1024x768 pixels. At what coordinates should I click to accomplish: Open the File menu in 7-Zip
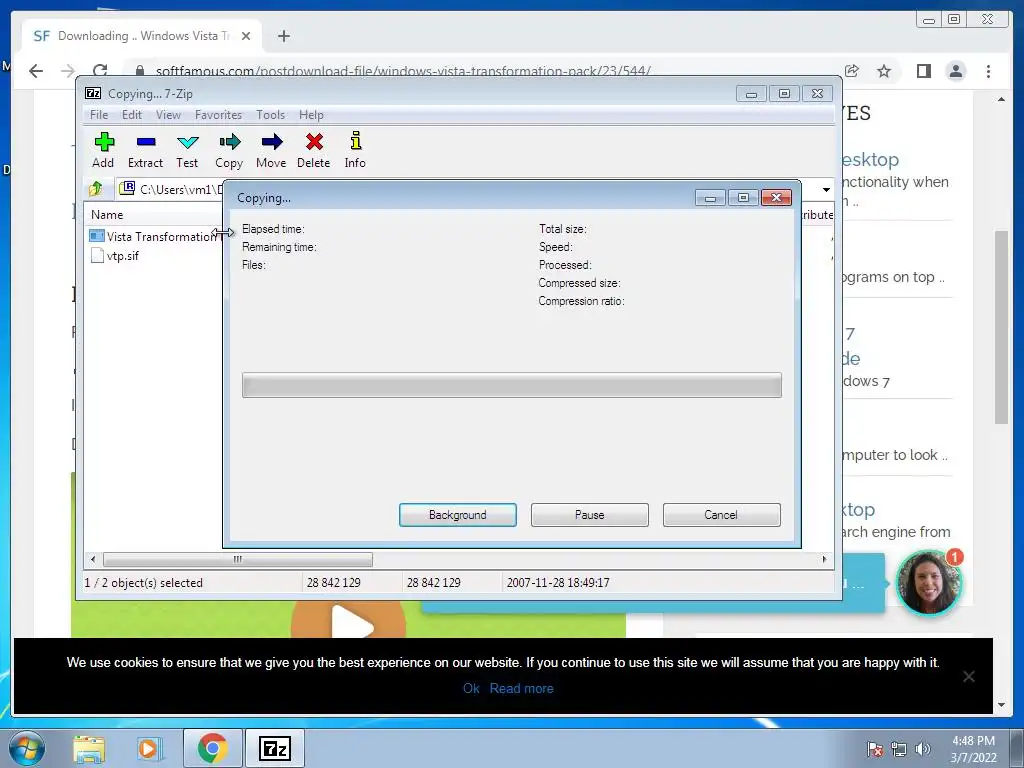point(99,115)
